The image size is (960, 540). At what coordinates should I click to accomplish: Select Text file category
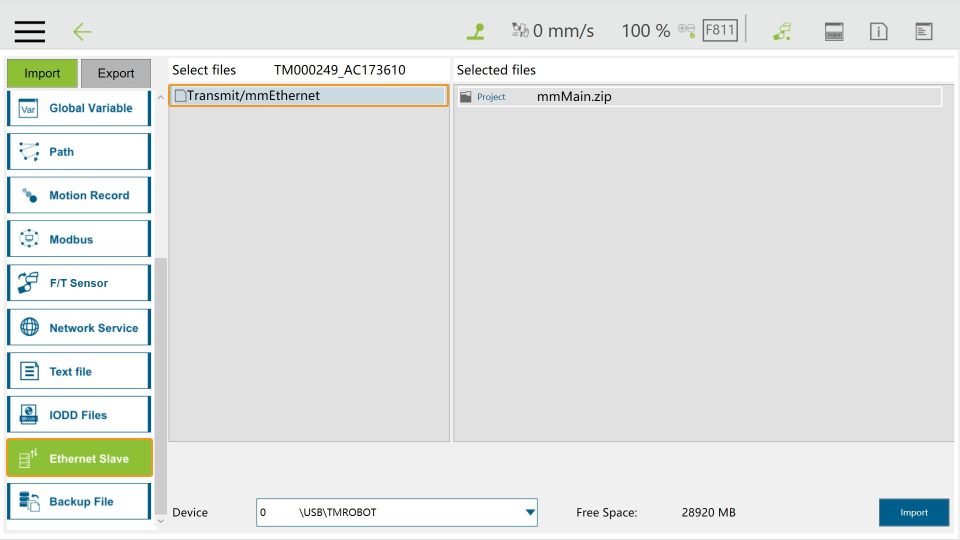click(79, 371)
